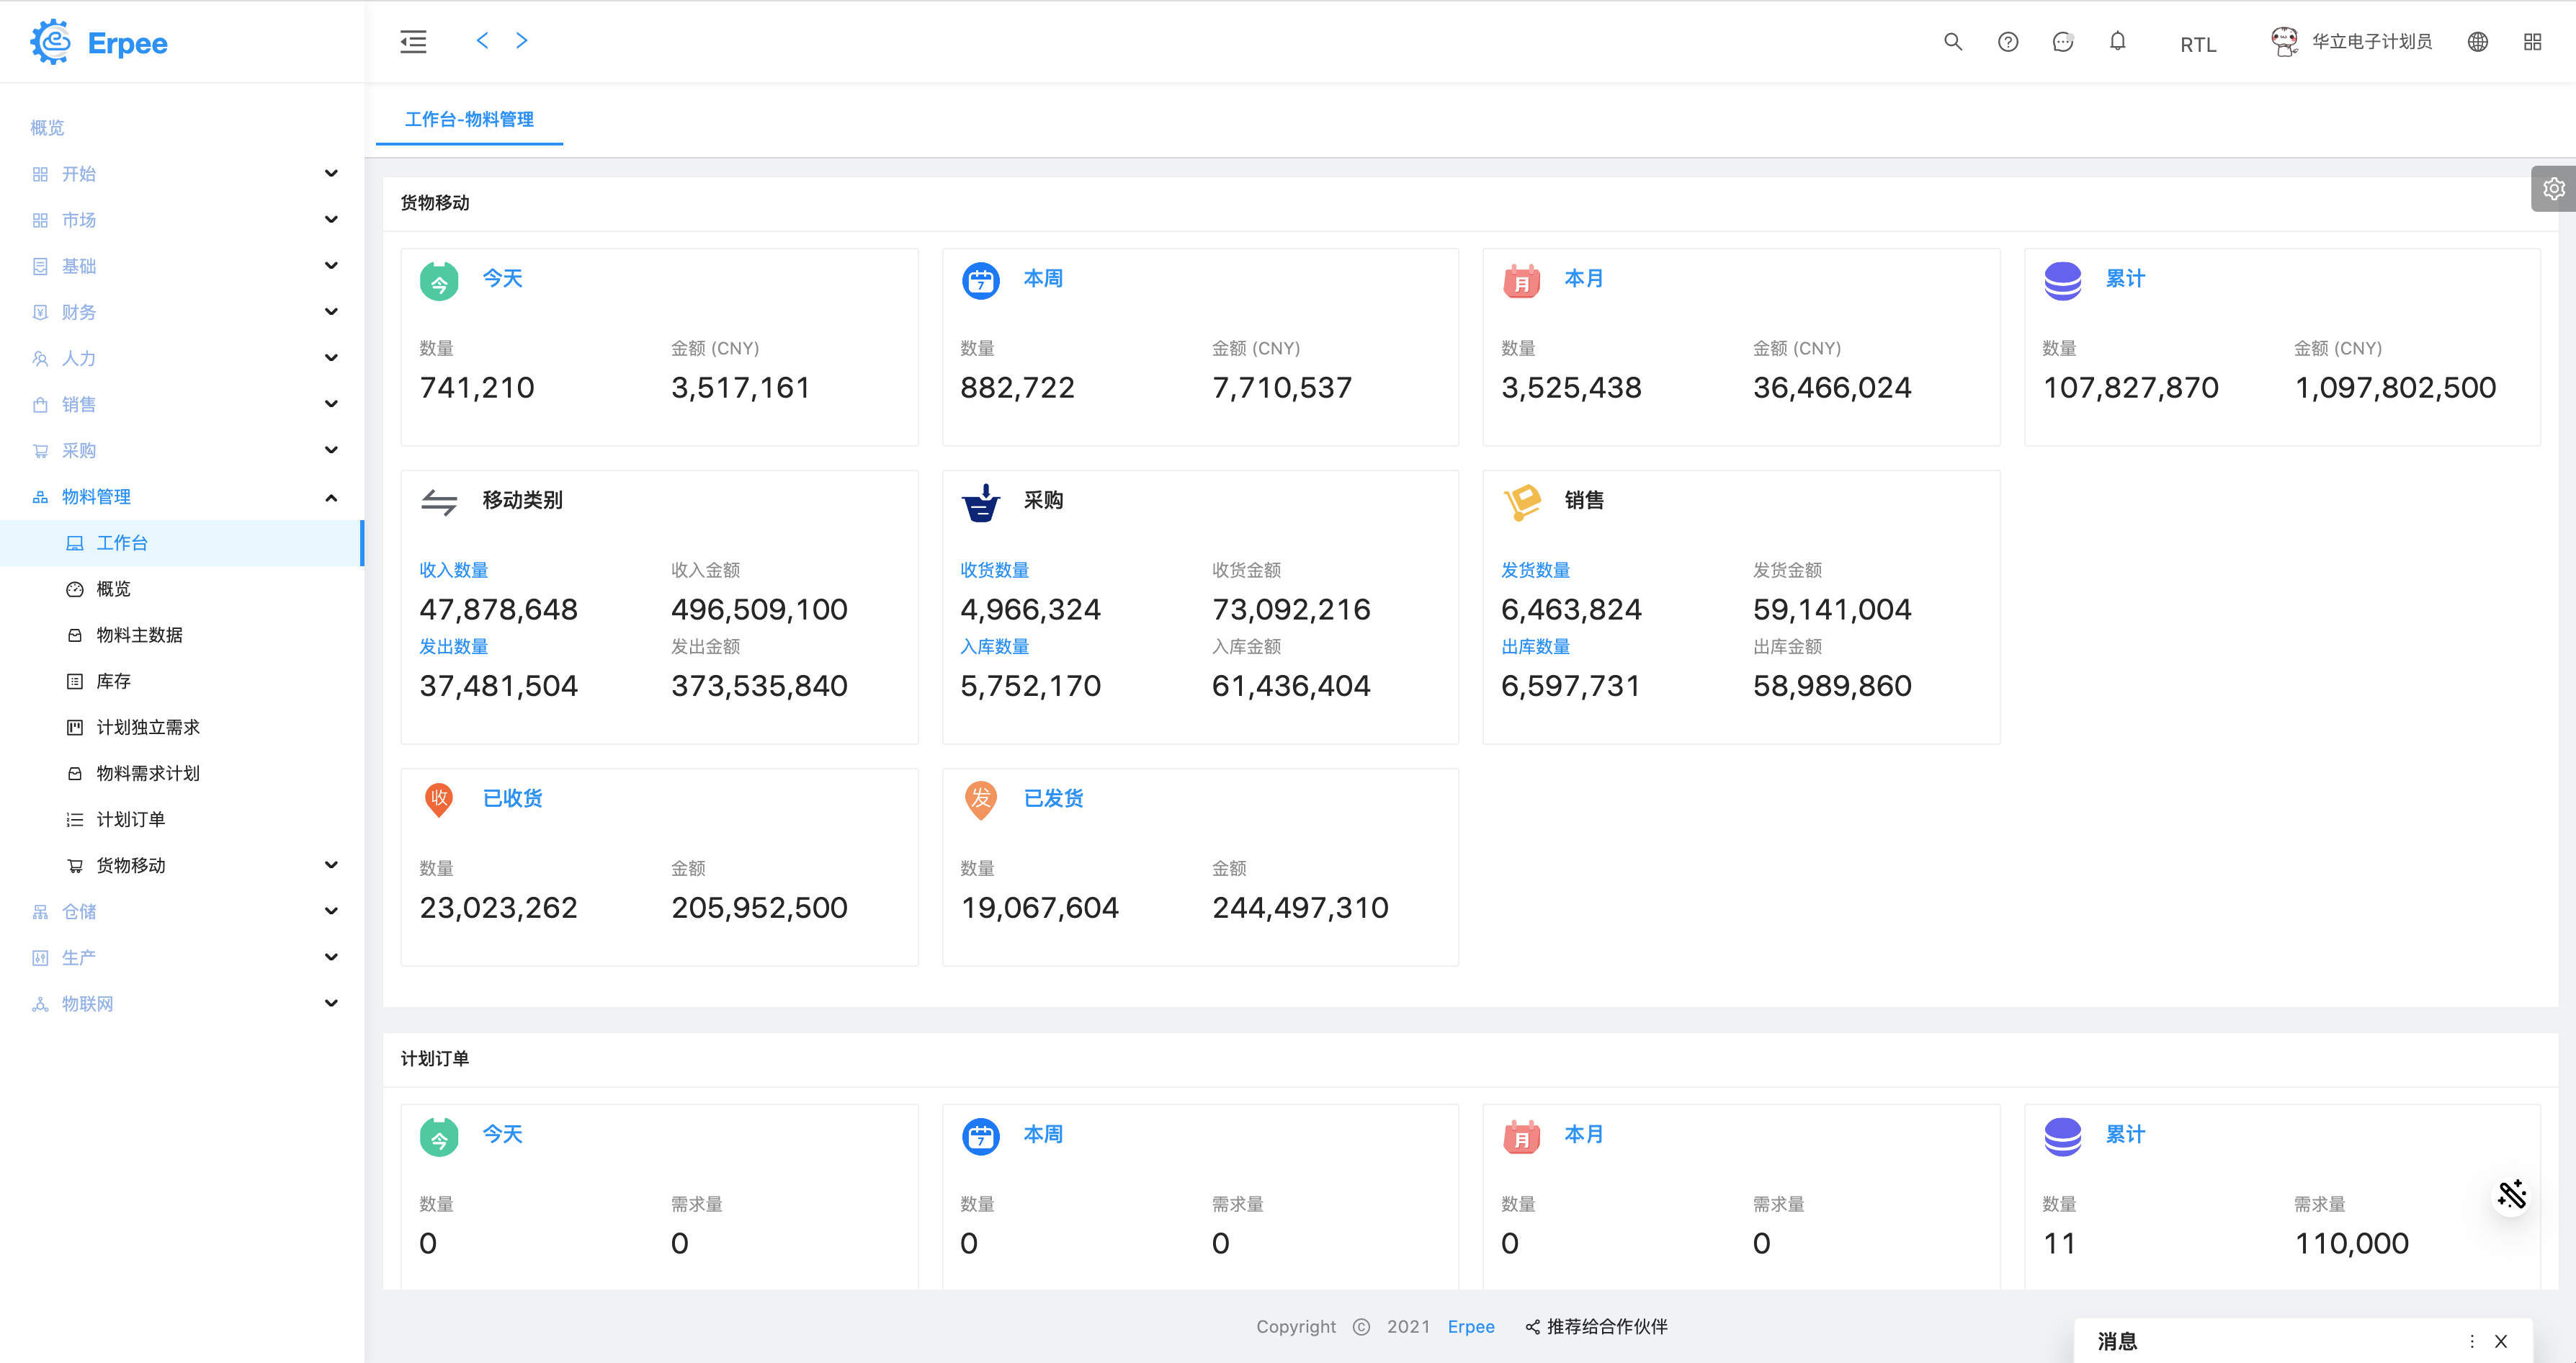Close the 消息 message panel
Image resolution: width=2576 pixels, height=1363 pixels.
2501,1341
